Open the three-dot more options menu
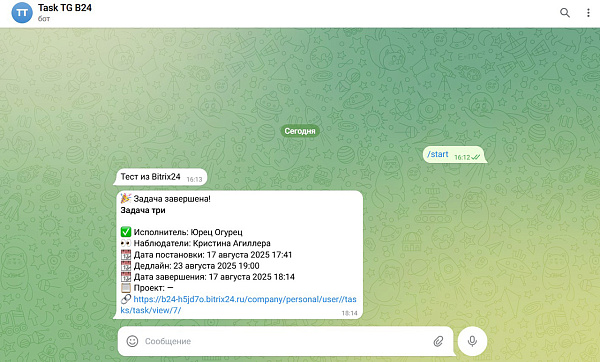Image resolution: width=600 pixels, height=362 pixels. click(588, 13)
